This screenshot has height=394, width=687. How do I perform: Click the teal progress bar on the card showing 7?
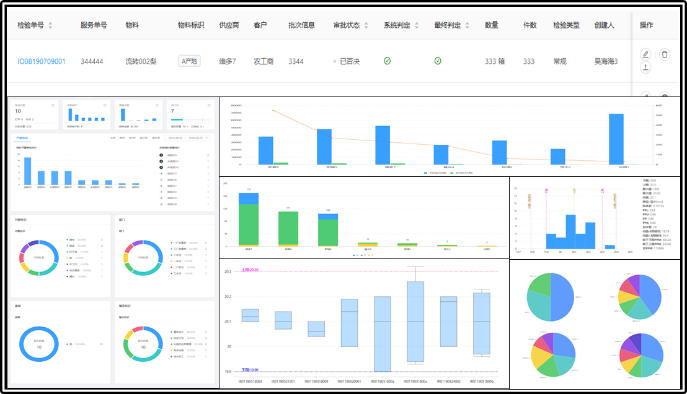(x=177, y=119)
